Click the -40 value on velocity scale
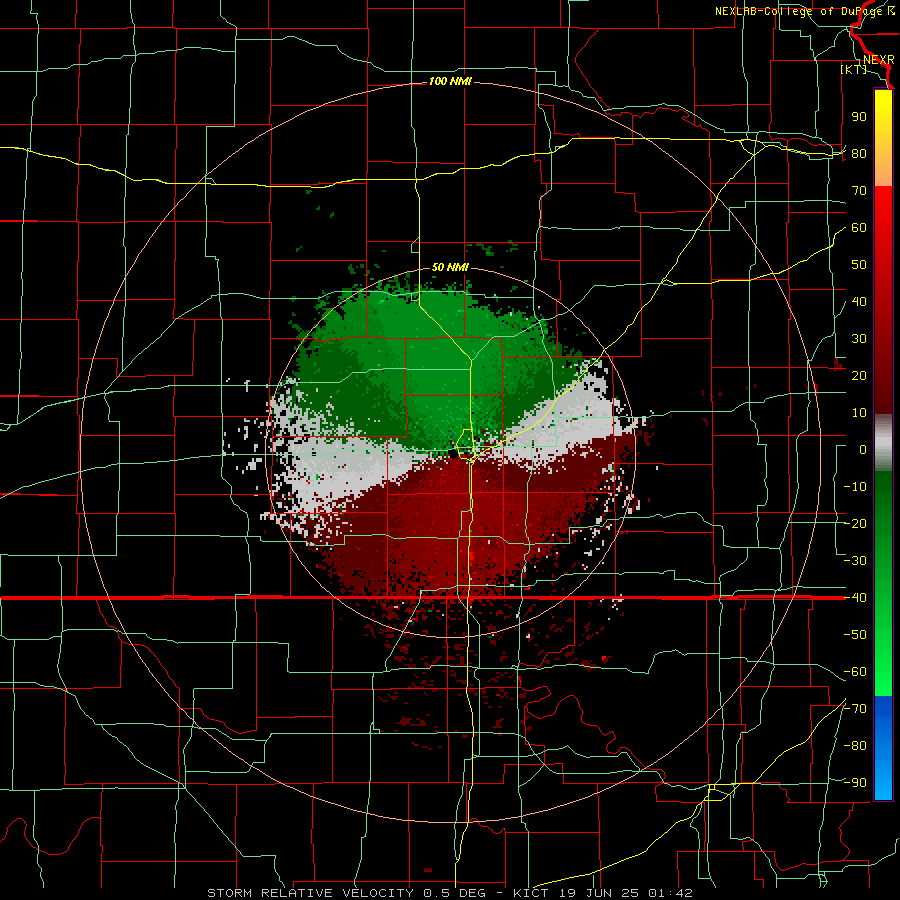 pos(855,598)
